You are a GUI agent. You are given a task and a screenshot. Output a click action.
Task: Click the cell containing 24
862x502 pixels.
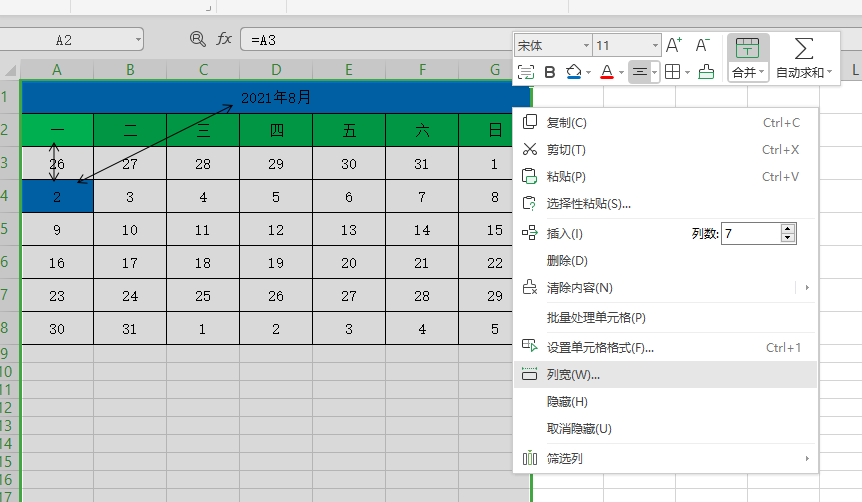tap(130, 295)
